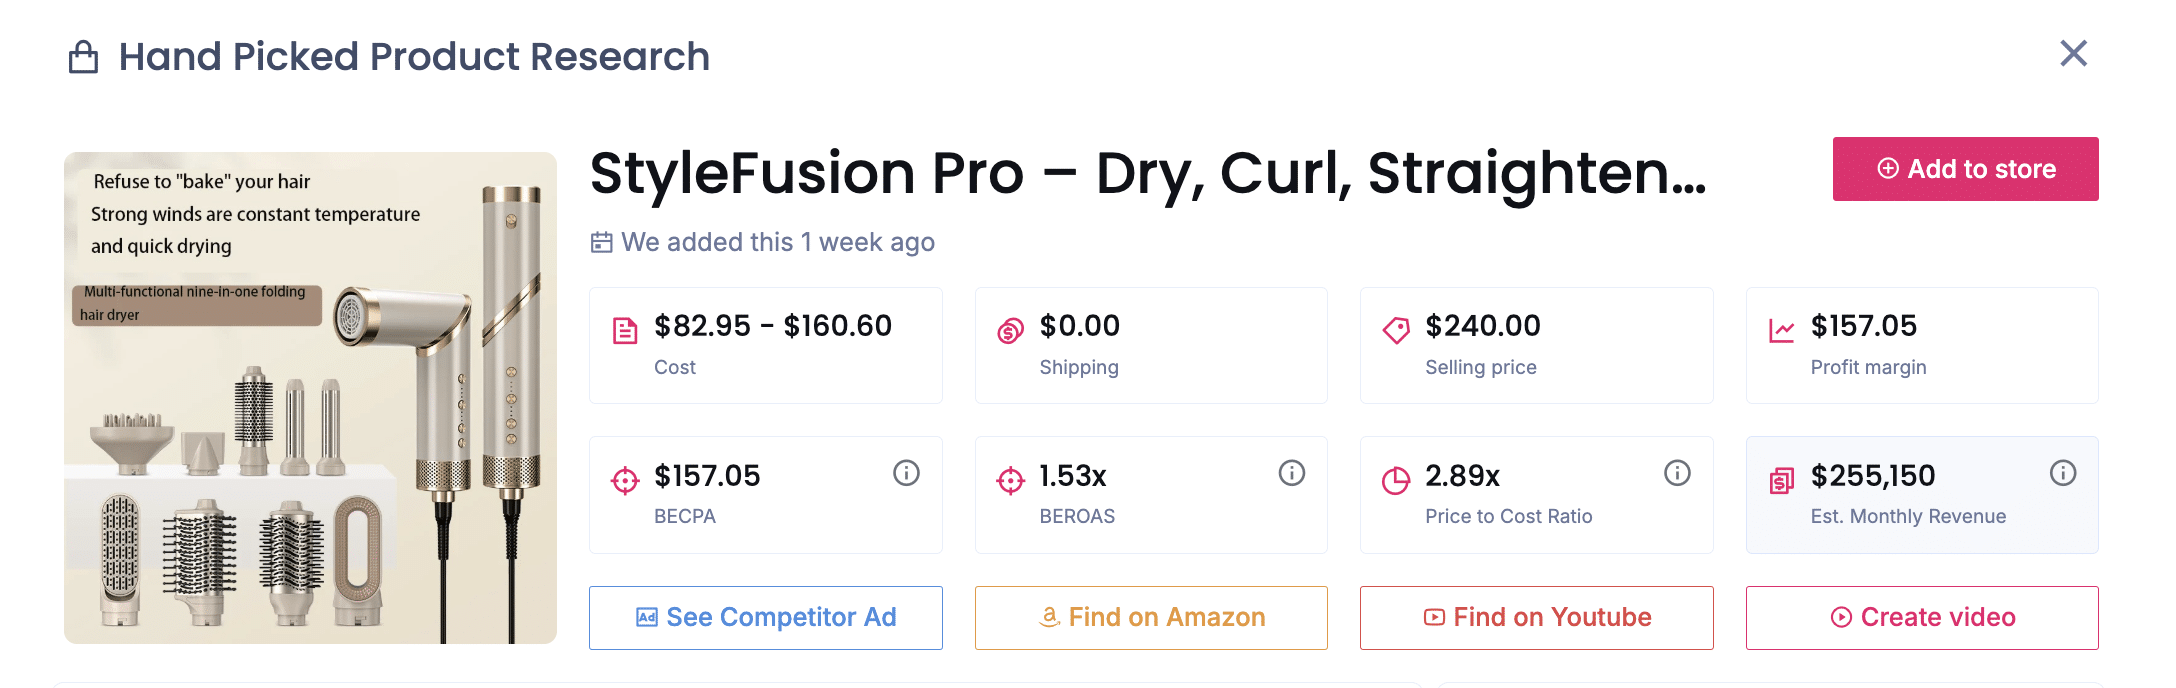2176x688 pixels.
Task: Click the Add to store button
Action: point(1963,169)
